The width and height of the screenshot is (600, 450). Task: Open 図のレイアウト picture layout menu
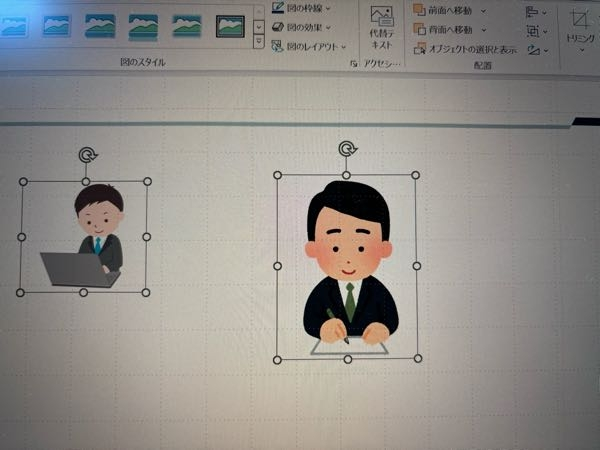(308, 47)
